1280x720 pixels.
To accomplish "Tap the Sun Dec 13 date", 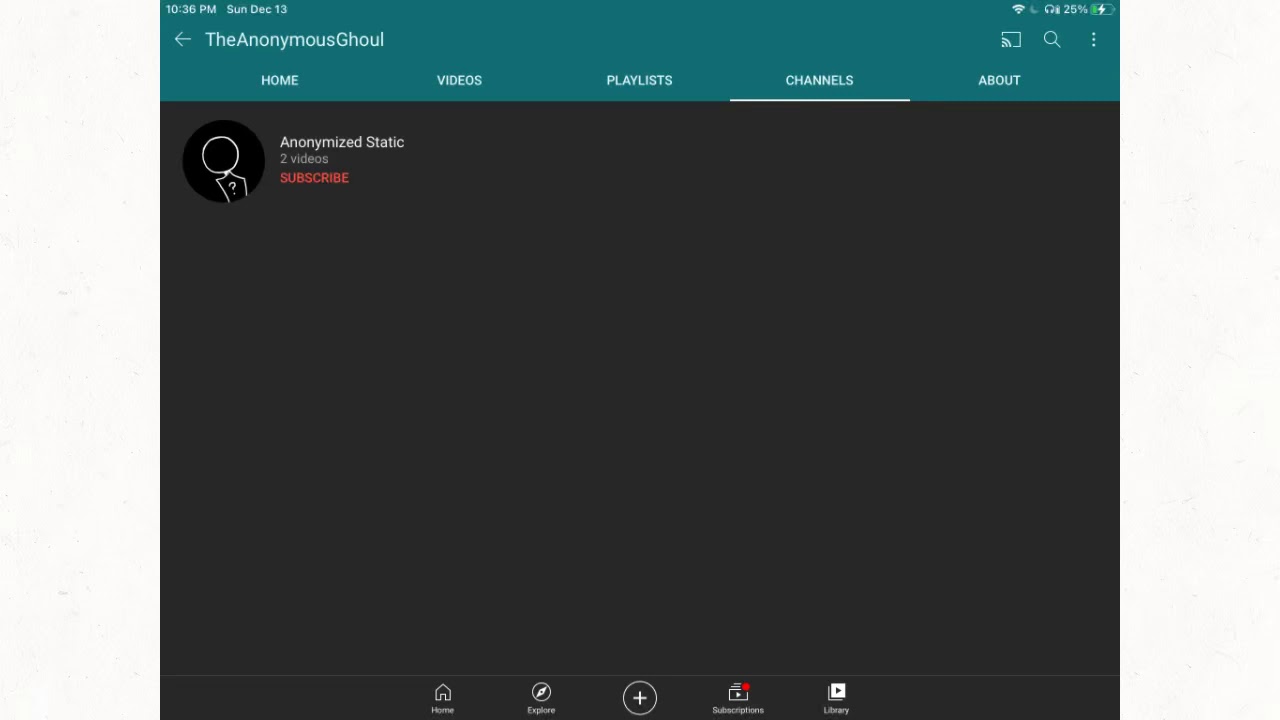I will point(257,9).
